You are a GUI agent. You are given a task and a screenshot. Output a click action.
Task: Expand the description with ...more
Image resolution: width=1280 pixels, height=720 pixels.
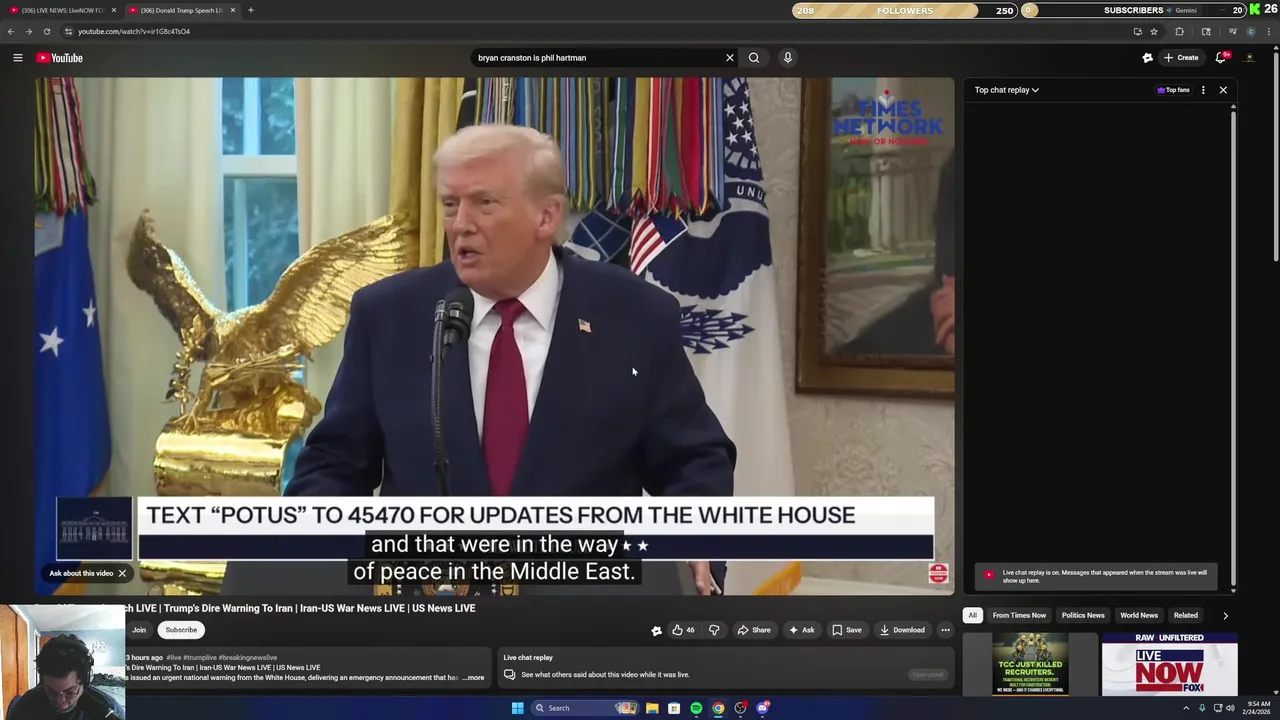coord(473,678)
